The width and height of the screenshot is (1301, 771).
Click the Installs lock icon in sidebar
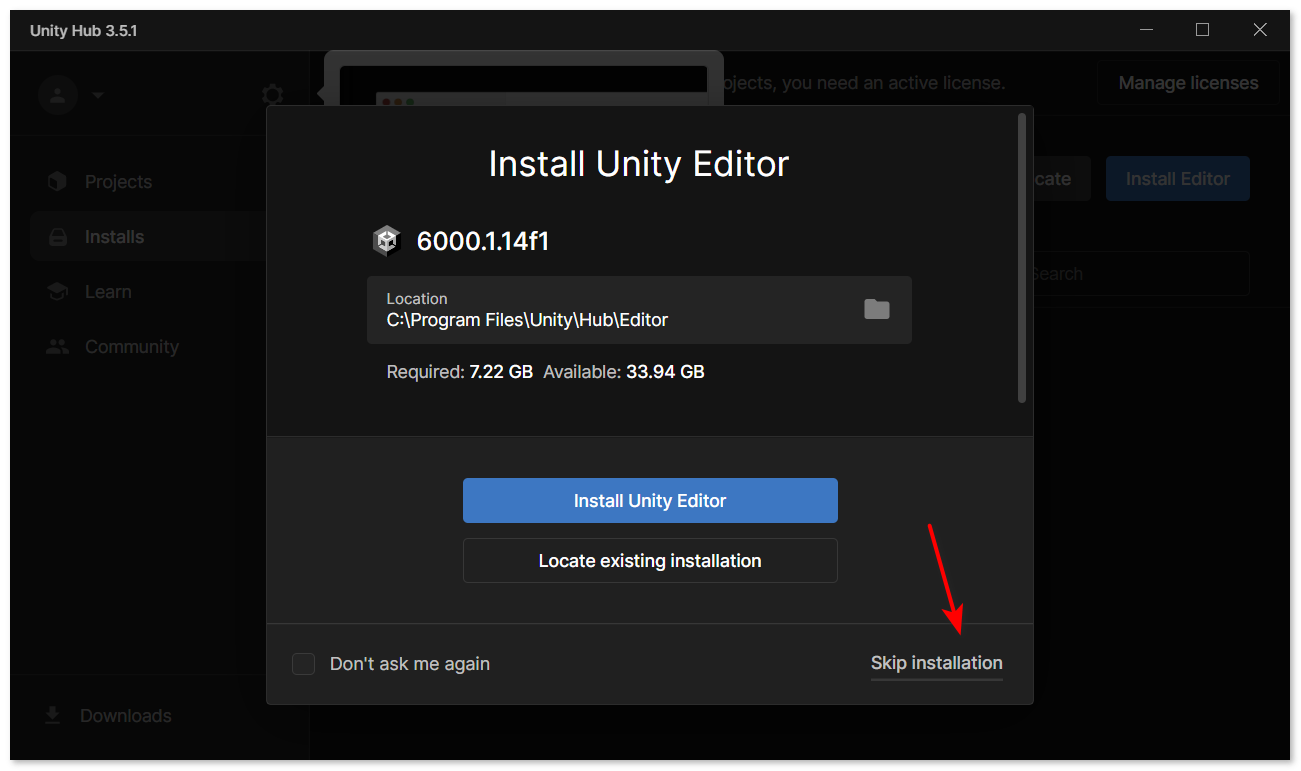click(x=58, y=237)
